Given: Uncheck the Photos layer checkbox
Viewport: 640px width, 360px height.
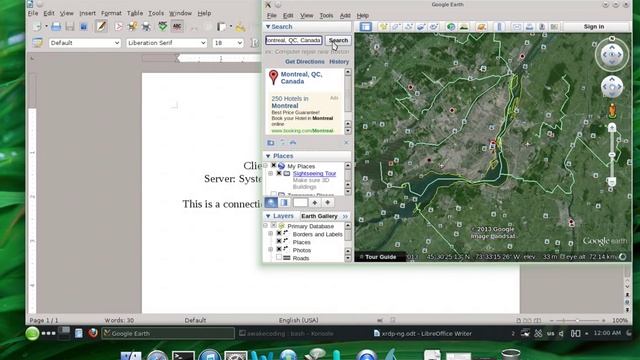Looking at the screenshot, I should click(x=279, y=249).
